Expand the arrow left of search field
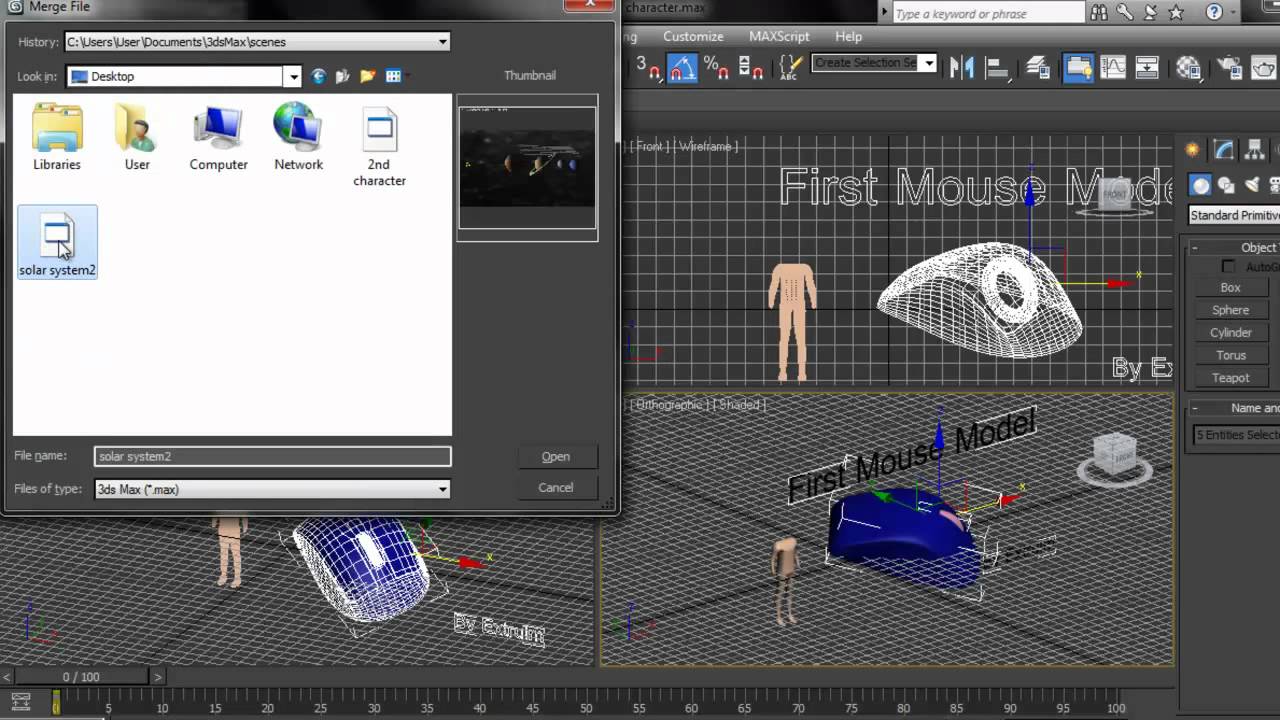Screen dimensions: 1280x720 (x=884, y=13)
